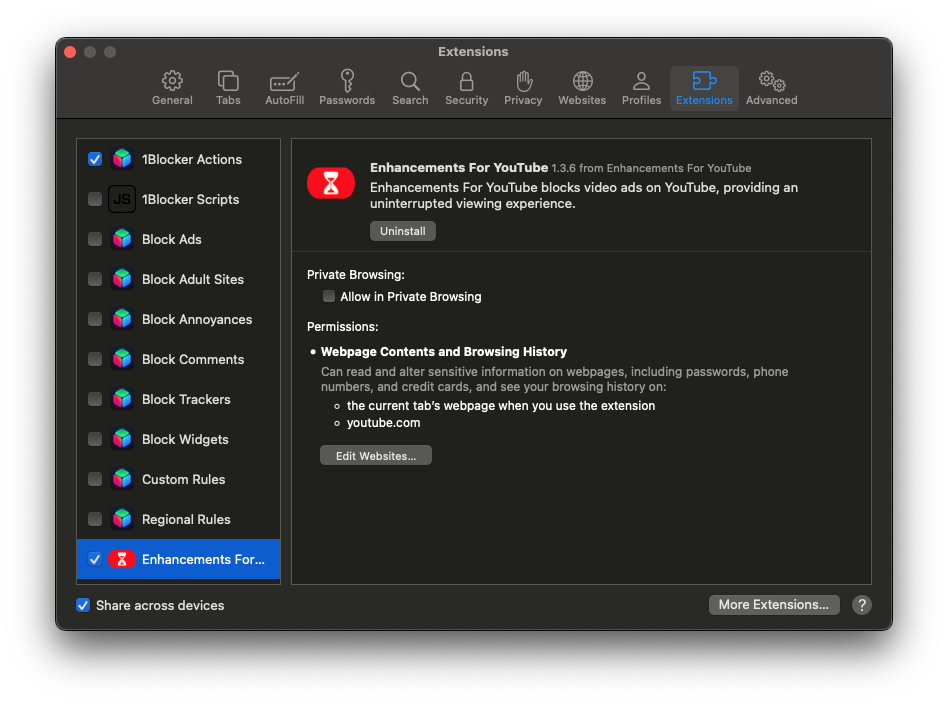Enable the Regional Rules checkbox
The width and height of the screenshot is (948, 704).
point(95,519)
